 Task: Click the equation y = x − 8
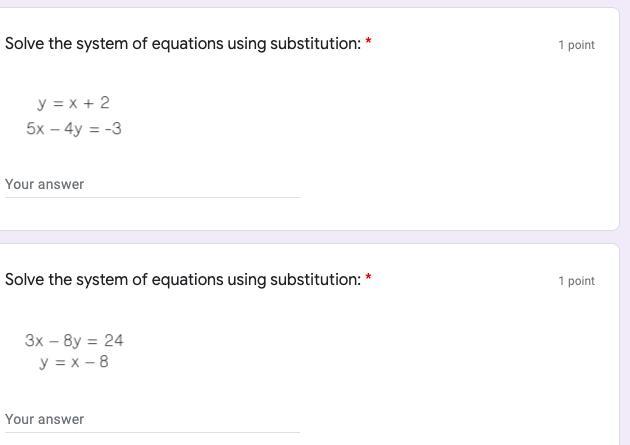coord(74,362)
